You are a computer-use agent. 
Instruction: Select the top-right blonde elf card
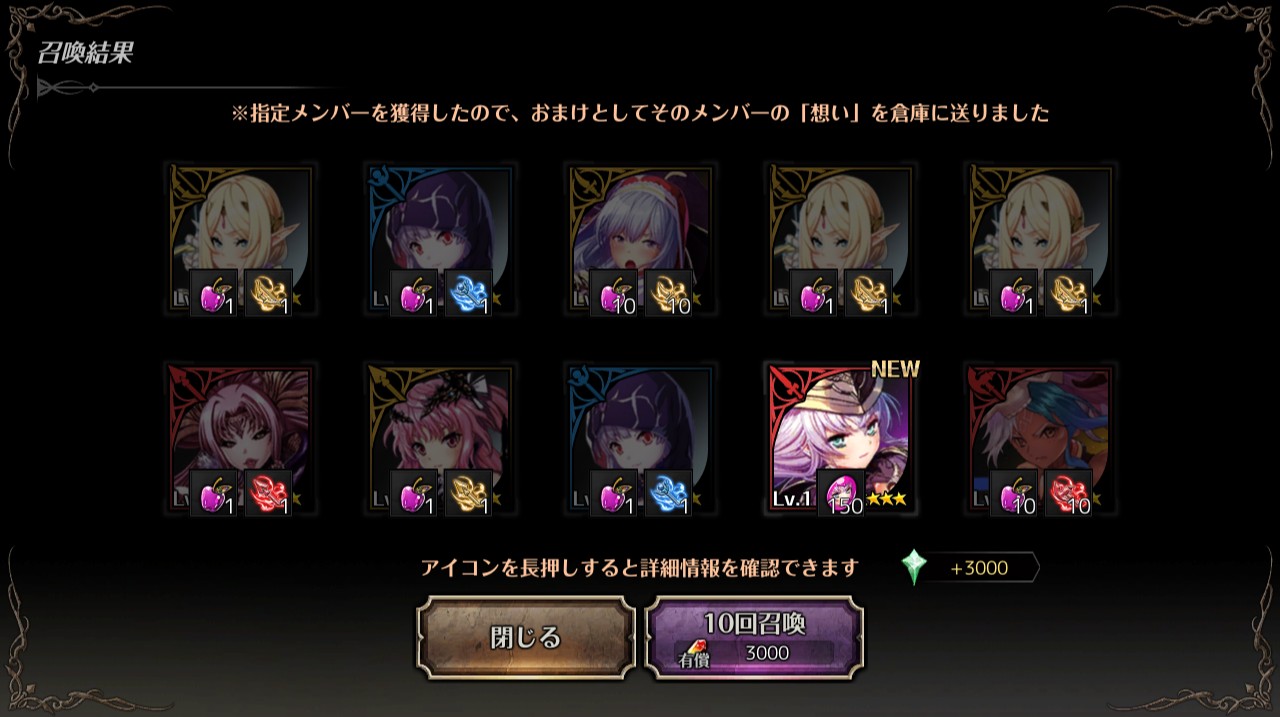pos(1041,240)
